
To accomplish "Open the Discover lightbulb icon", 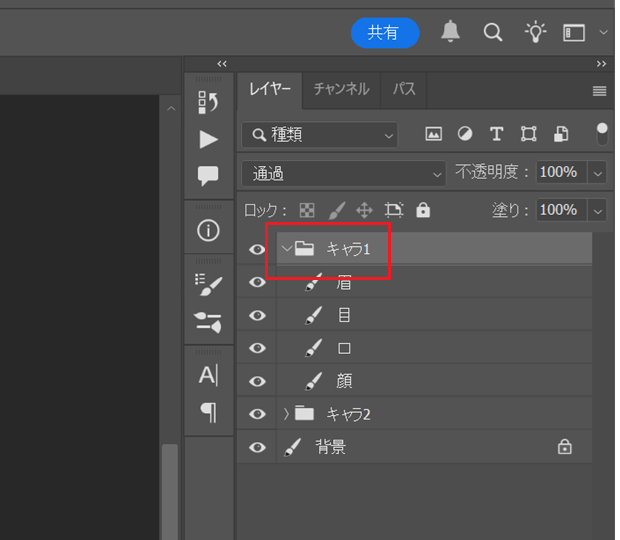I will coord(535,32).
